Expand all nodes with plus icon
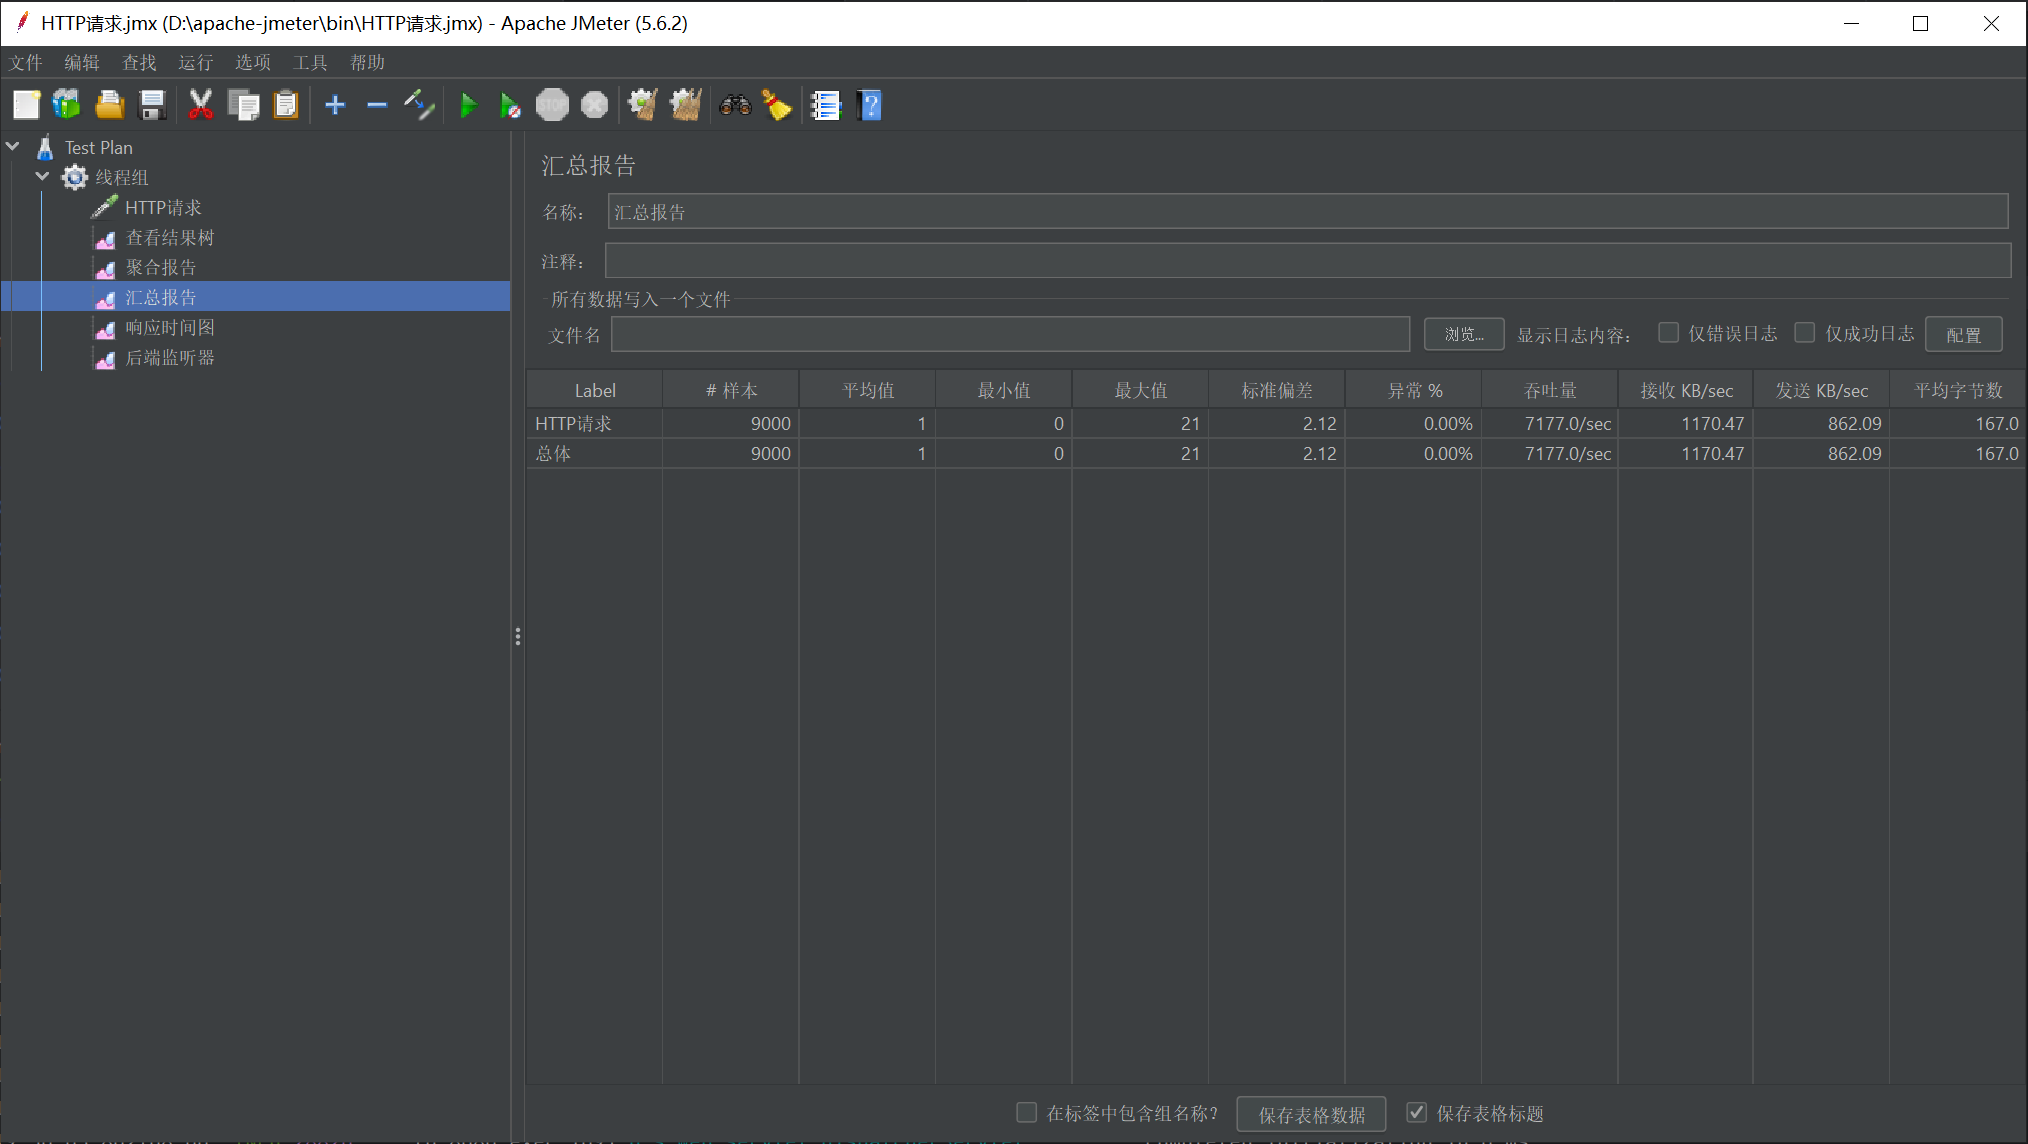 [335, 105]
